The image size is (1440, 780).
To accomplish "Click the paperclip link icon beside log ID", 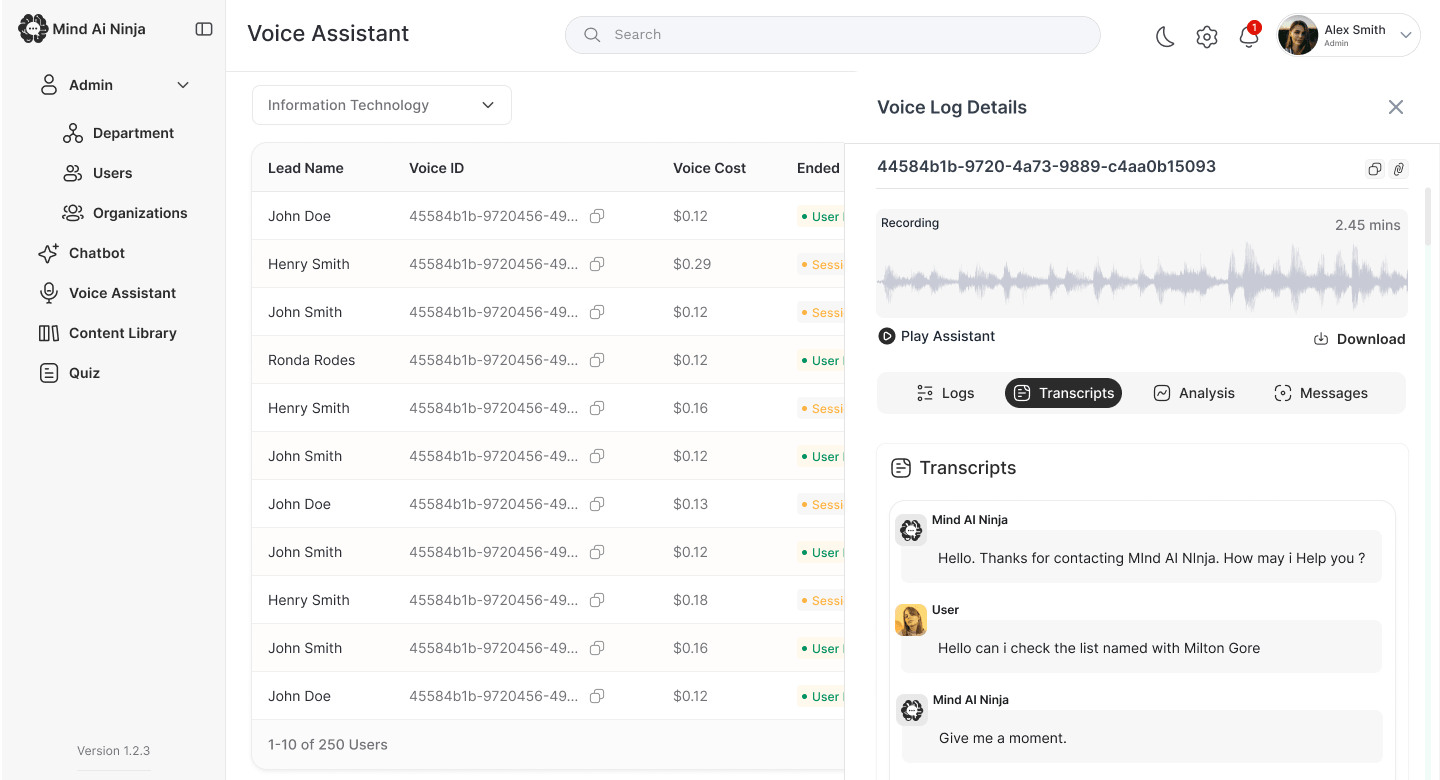I will 1399,169.
